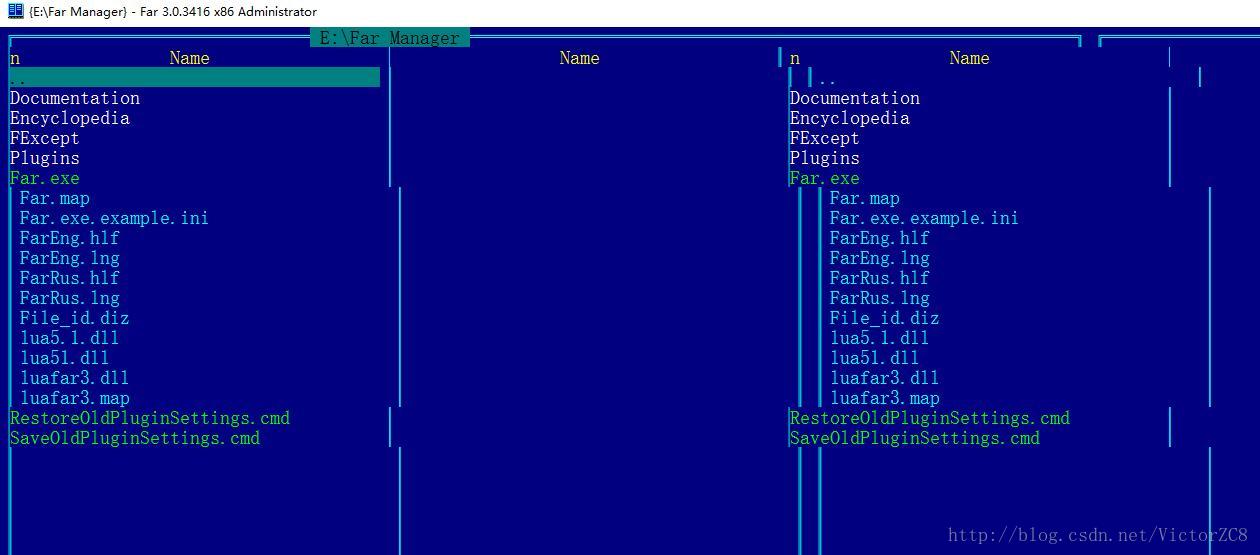Select Far.exe in the left panel
Viewport: 1260px width, 555px height.
click(x=45, y=178)
